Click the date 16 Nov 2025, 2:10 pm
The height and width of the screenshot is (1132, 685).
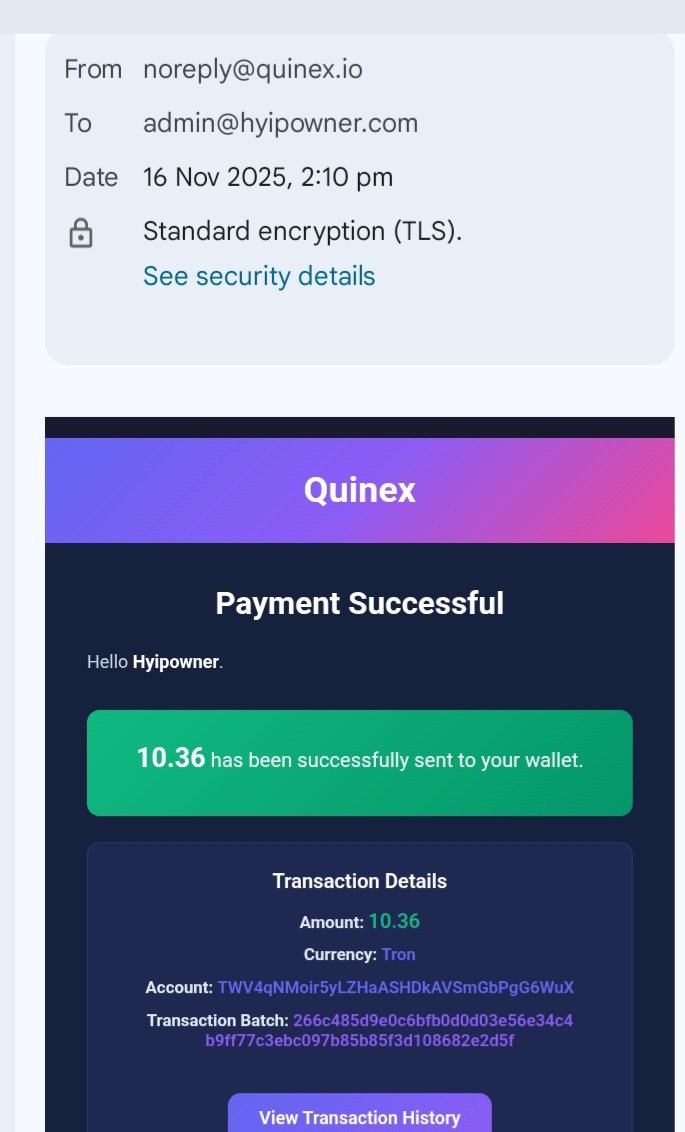coord(267,177)
